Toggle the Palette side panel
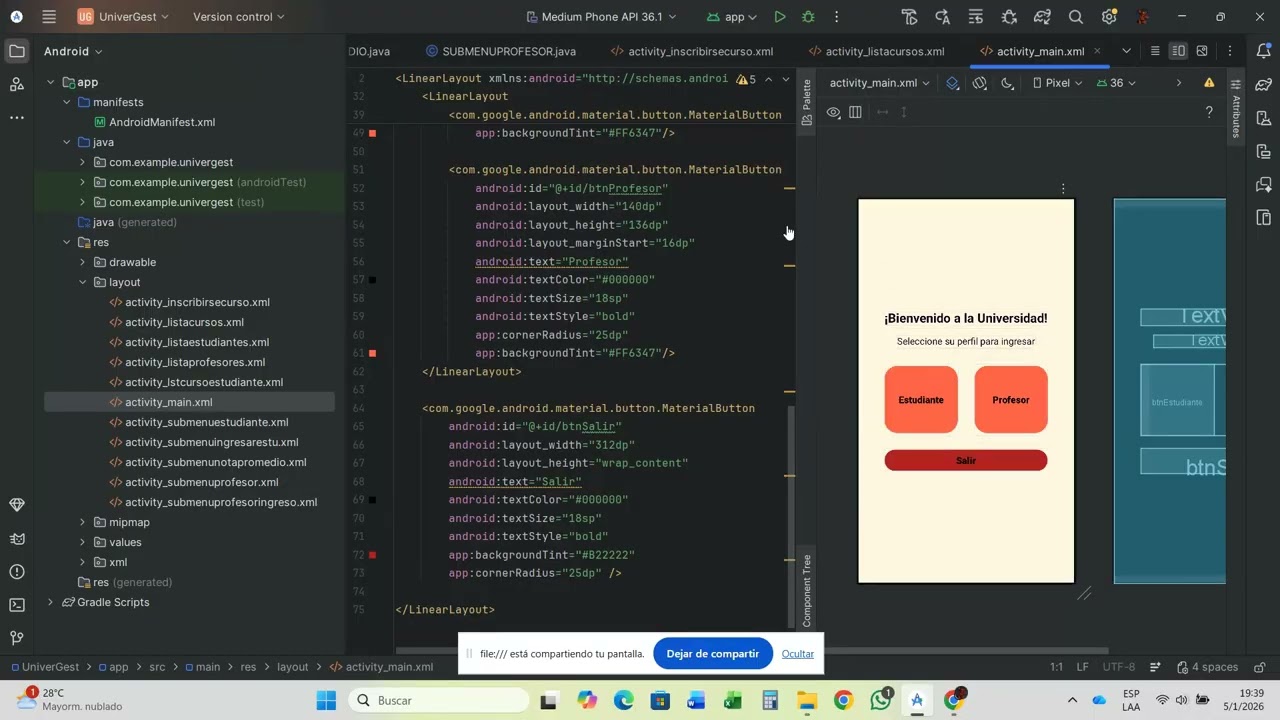Screen dimensions: 1280x720 806,103
